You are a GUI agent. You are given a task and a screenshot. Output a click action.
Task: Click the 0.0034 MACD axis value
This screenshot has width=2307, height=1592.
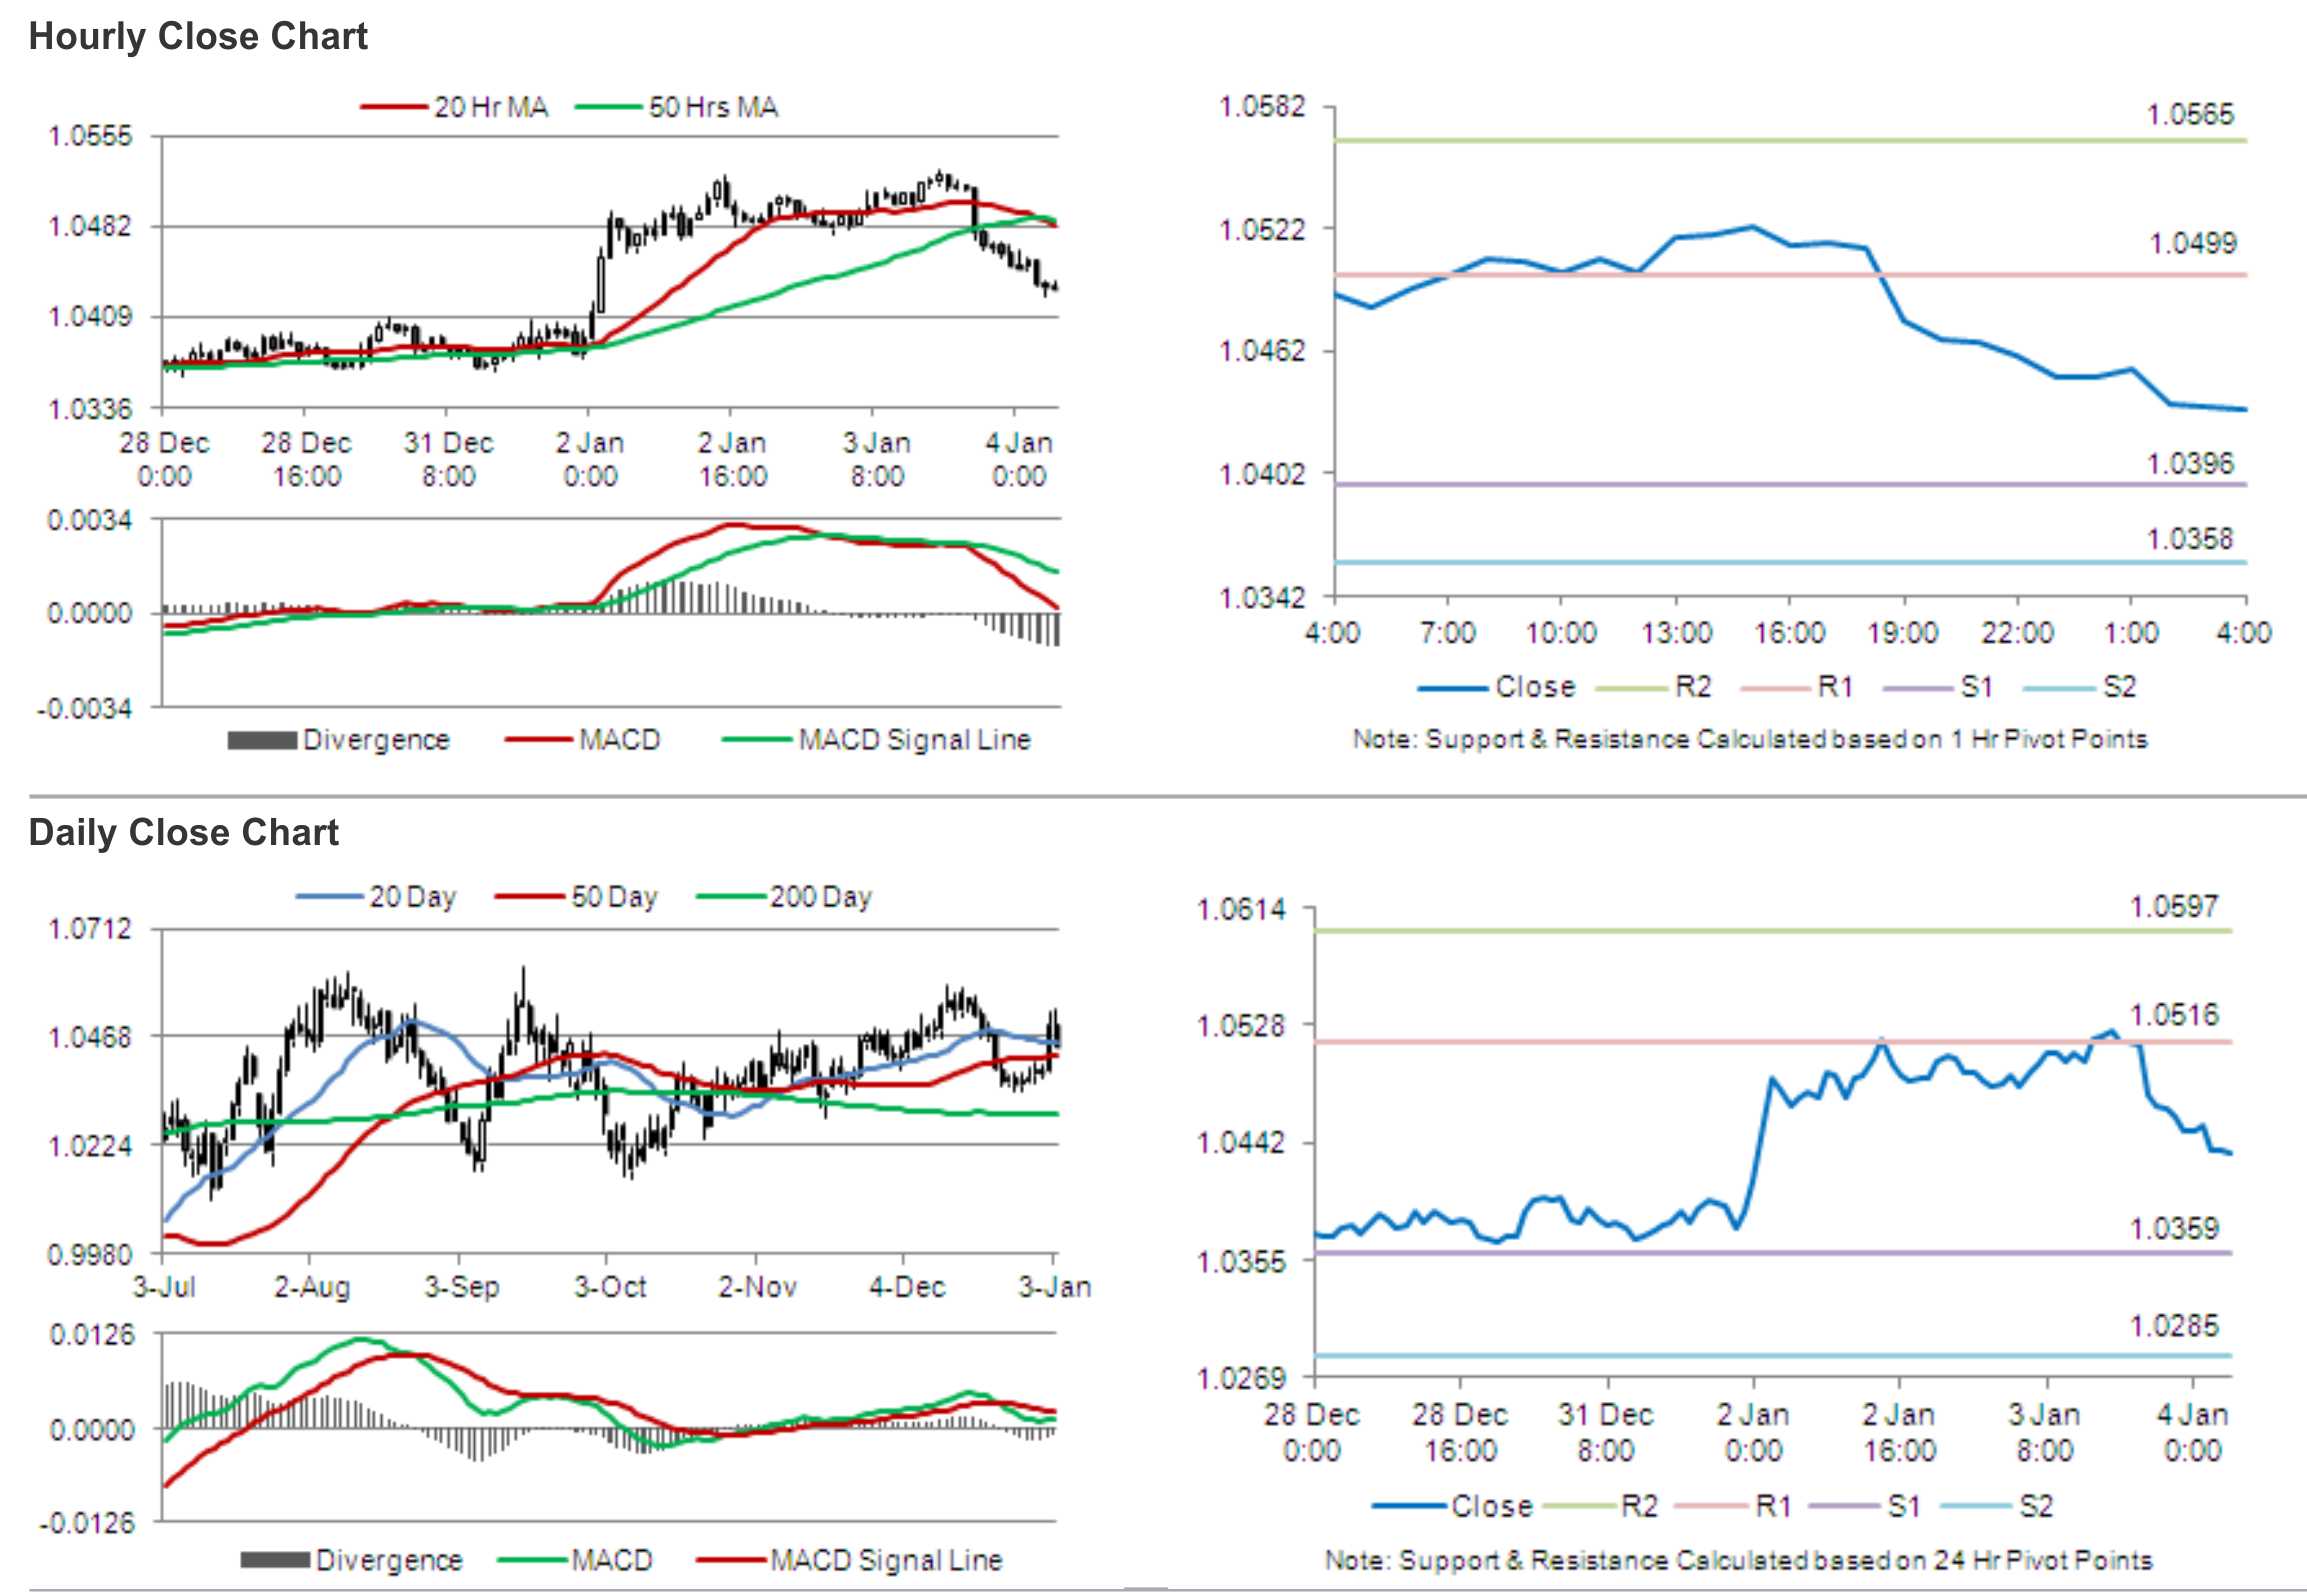[x=90, y=520]
